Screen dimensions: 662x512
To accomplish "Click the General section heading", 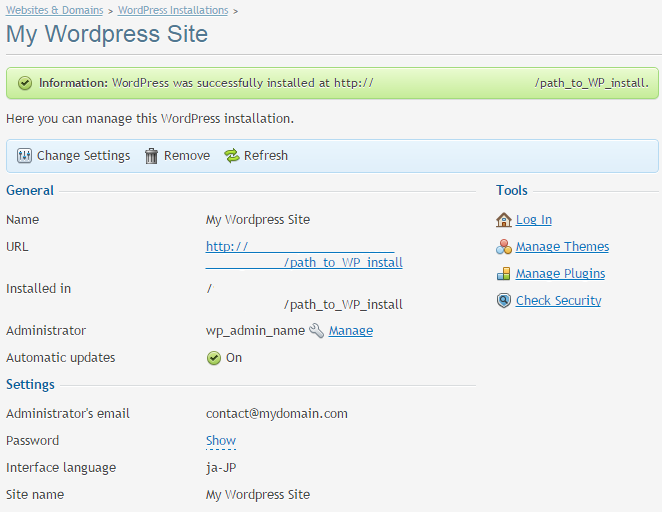I will click(30, 190).
